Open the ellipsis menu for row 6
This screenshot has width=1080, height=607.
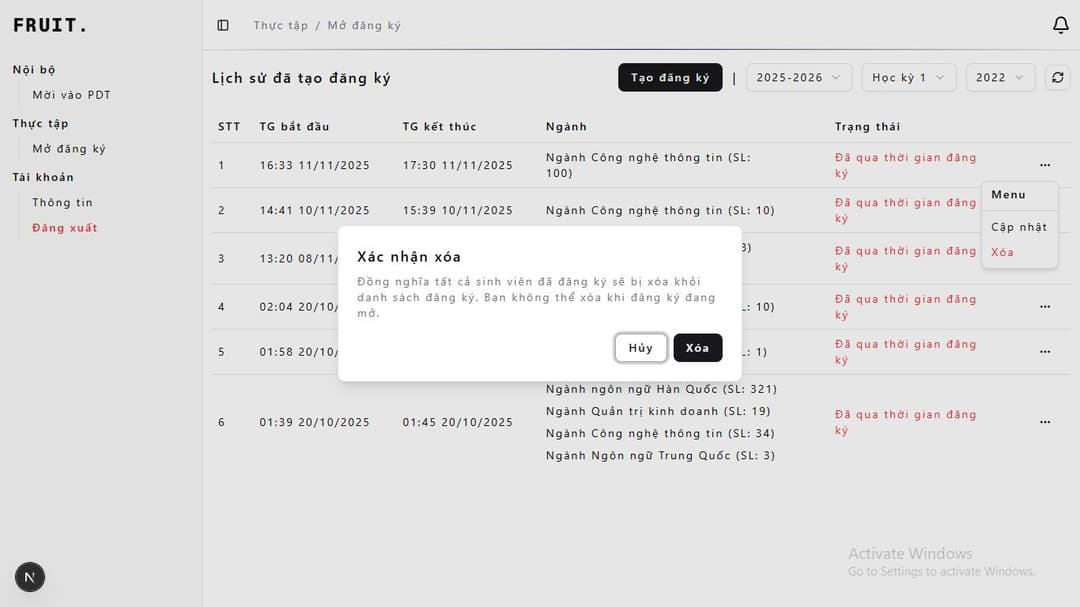(1044, 422)
